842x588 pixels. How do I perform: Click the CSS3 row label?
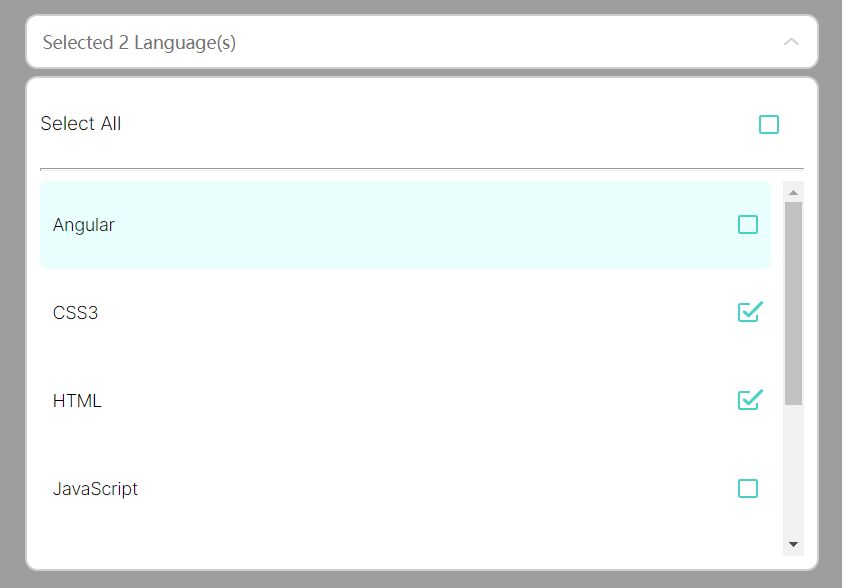(74, 312)
